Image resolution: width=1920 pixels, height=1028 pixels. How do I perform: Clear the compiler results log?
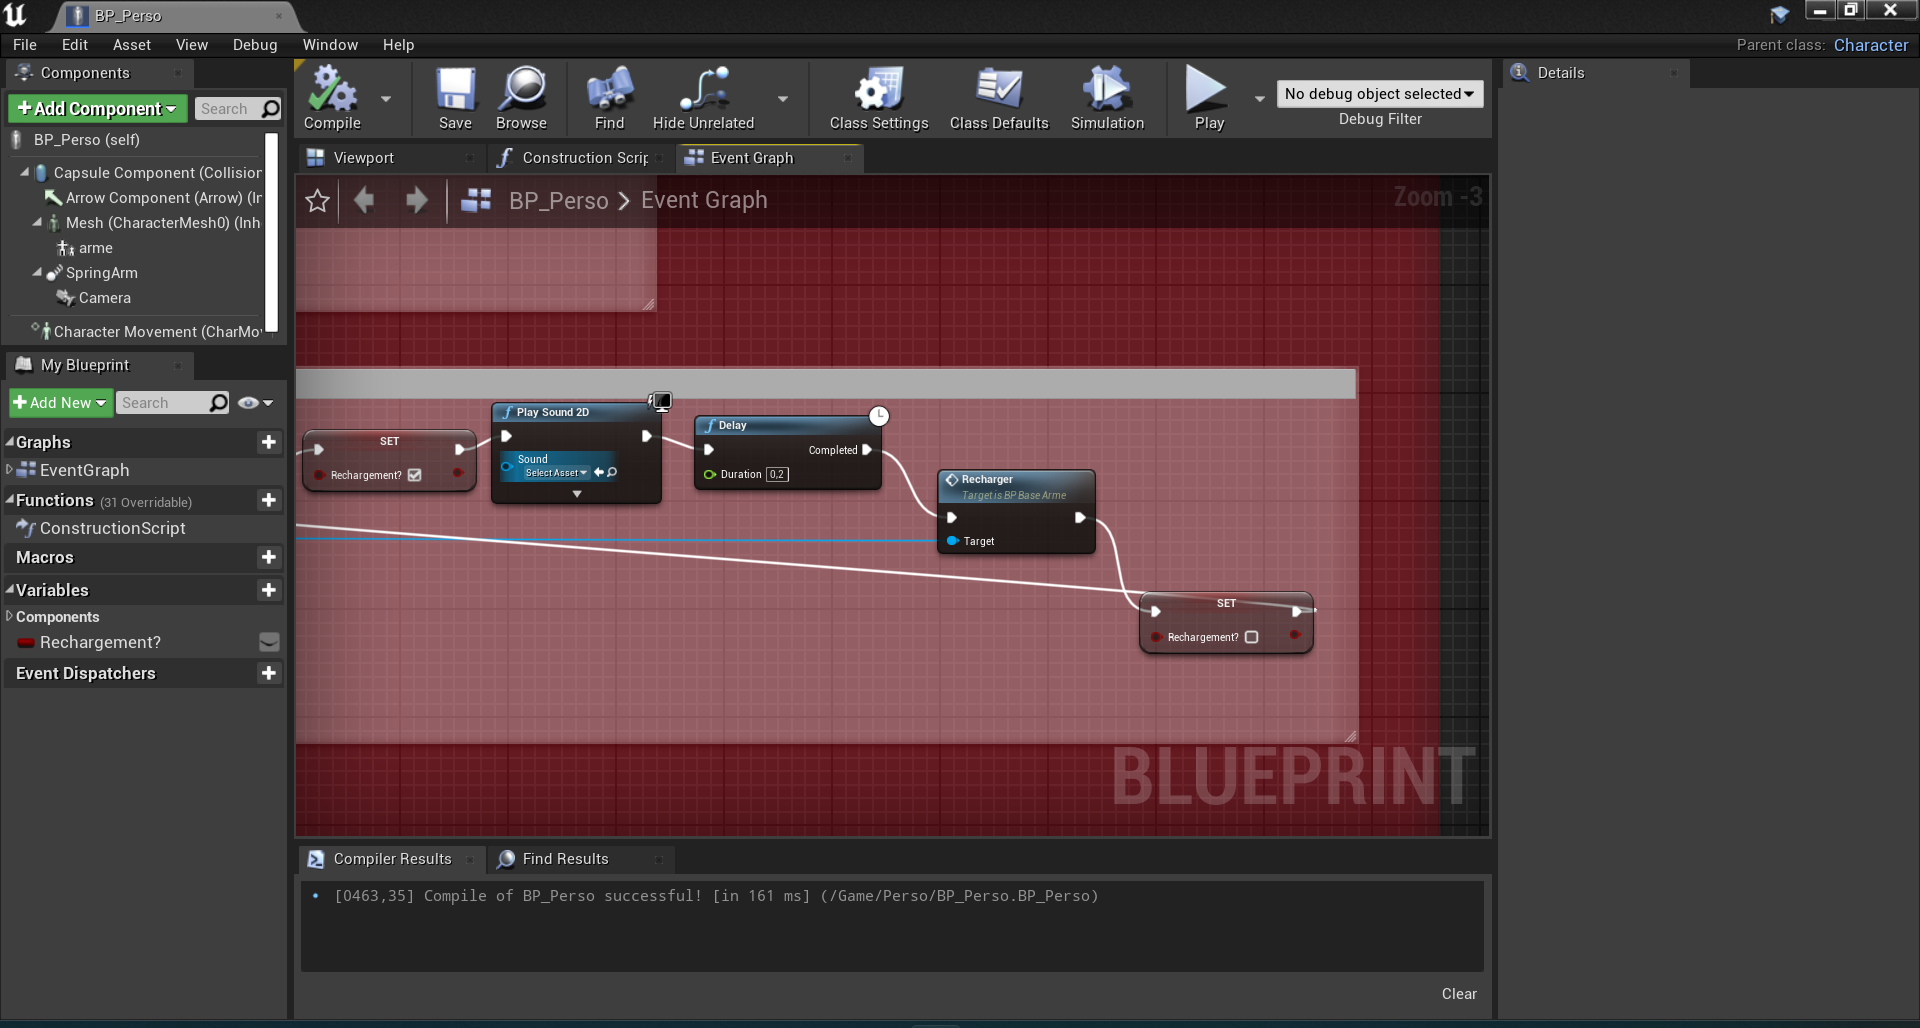(x=1459, y=994)
